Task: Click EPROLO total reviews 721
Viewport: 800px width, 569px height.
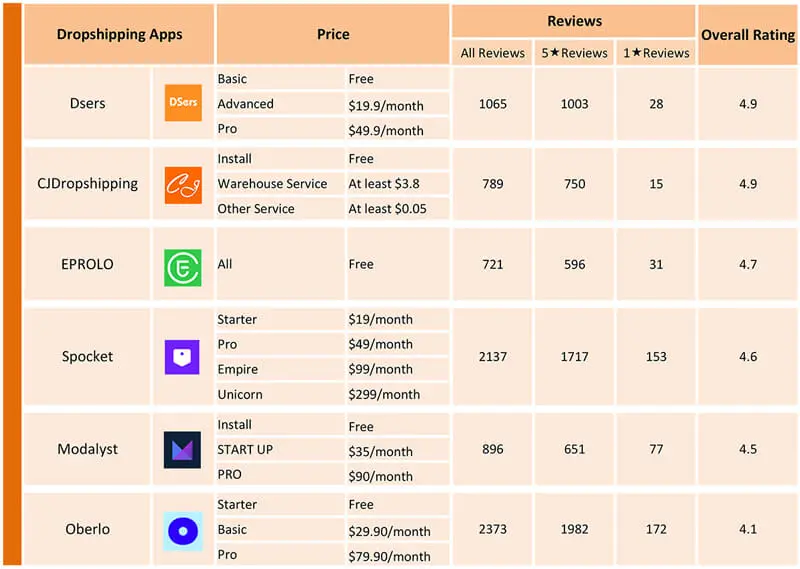Action: [x=493, y=264]
